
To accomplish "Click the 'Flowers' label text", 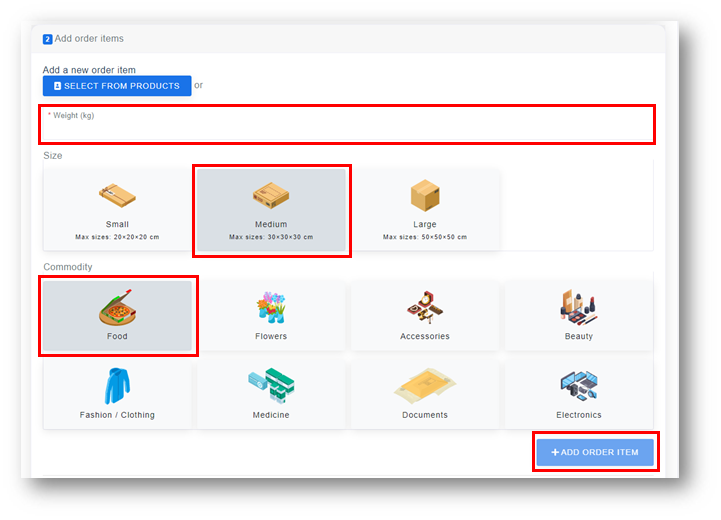I will [x=271, y=336].
